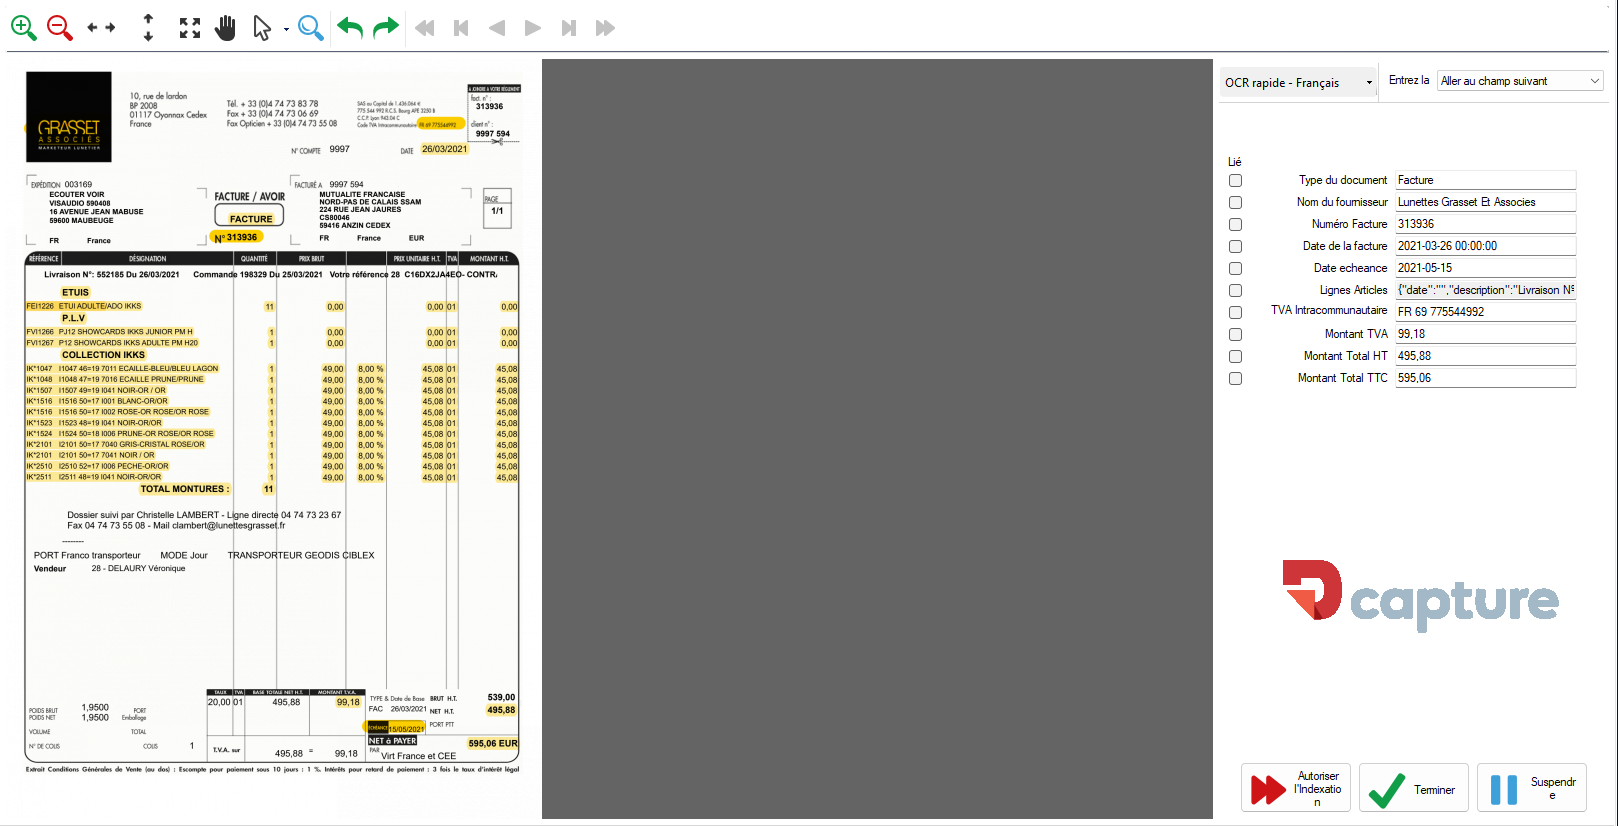The width and height of the screenshot is (1618, 826).
Task: Fit document to height with vertical arrows
Action: point(148,28)
